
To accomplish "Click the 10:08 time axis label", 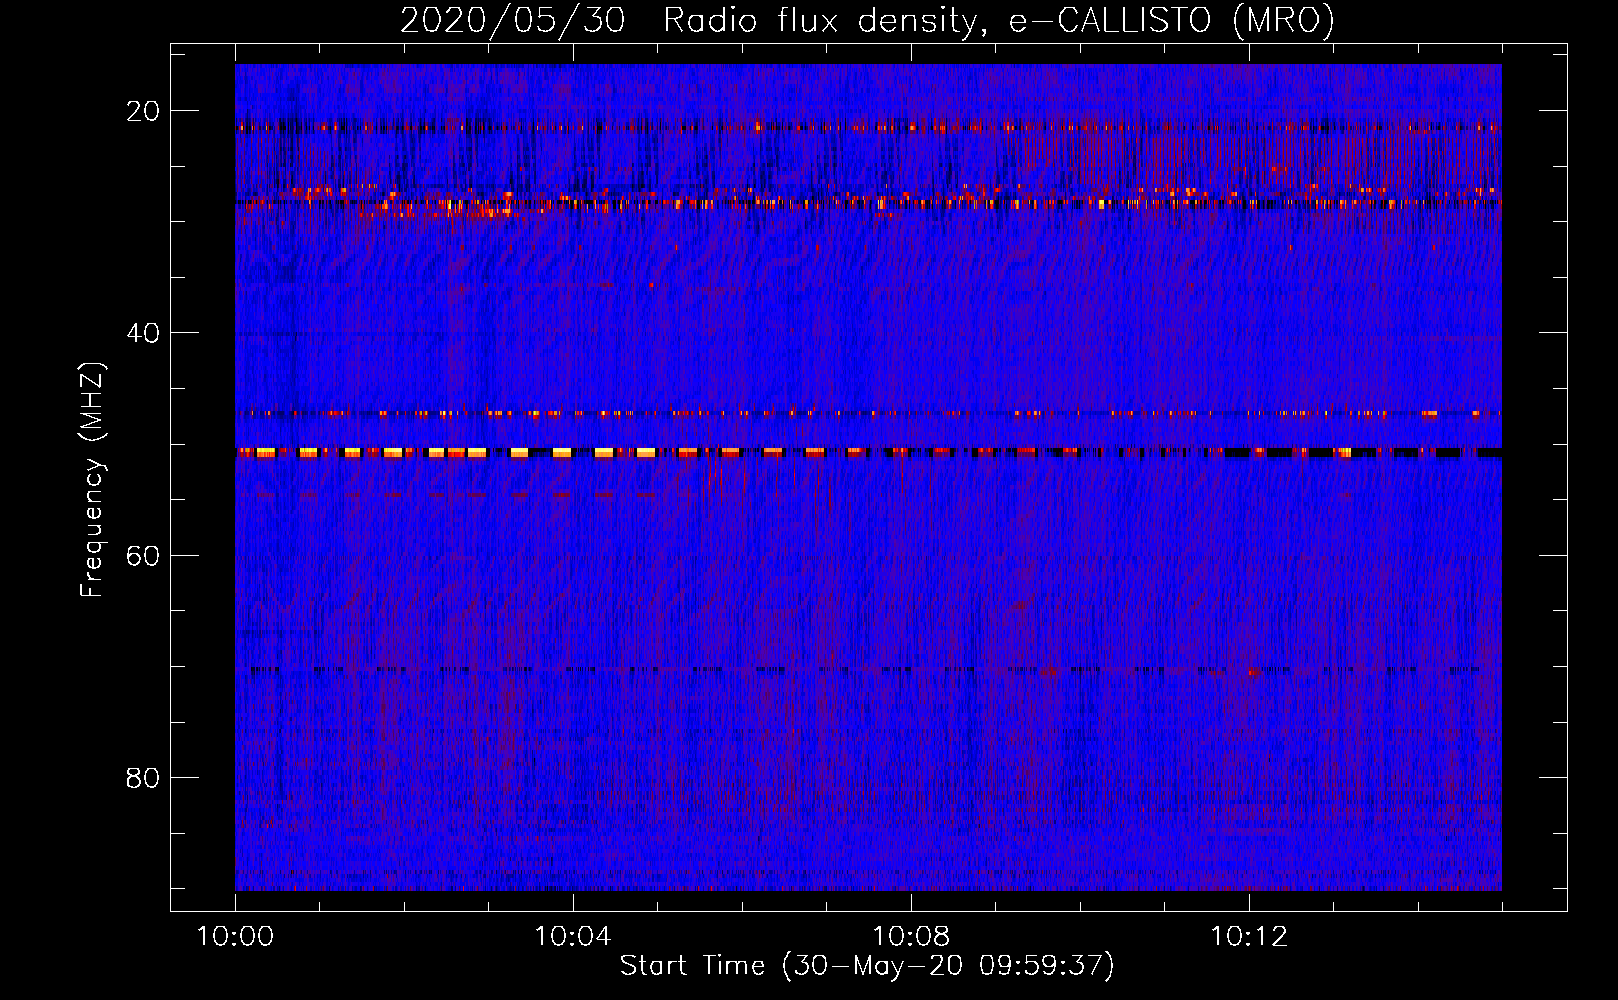I will click(910, 937).
